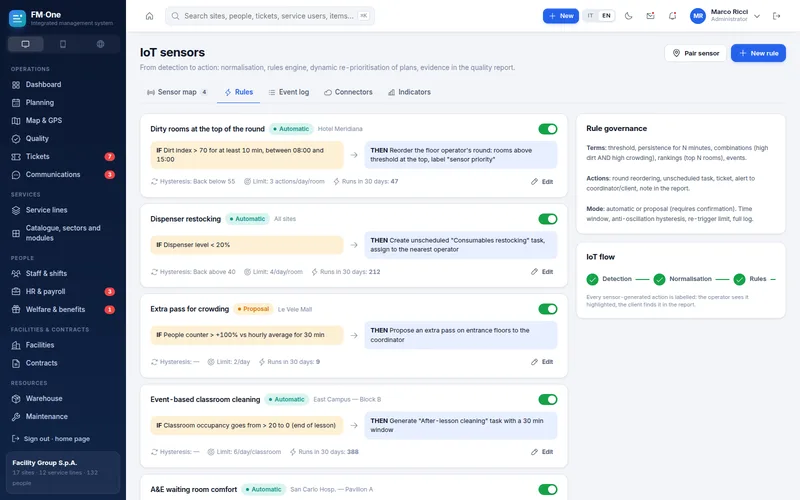Open Planning in sidebar
This screenshot has width=800, height=500.
[63, 103]
